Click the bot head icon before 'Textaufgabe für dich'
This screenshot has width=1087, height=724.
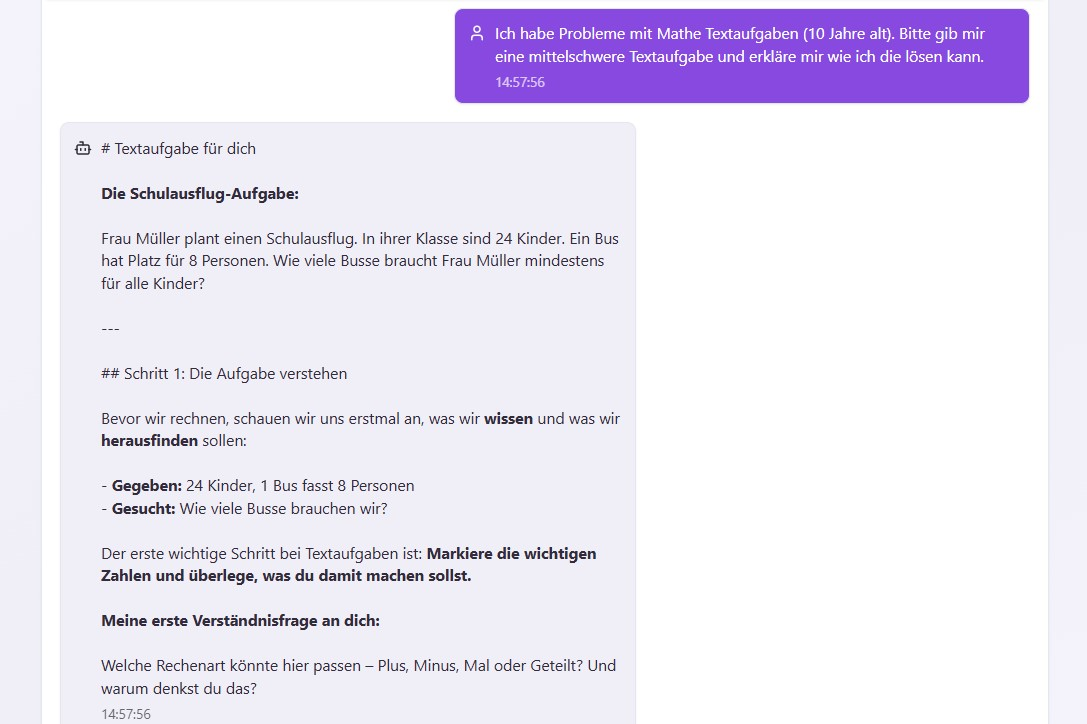[82, 147]
